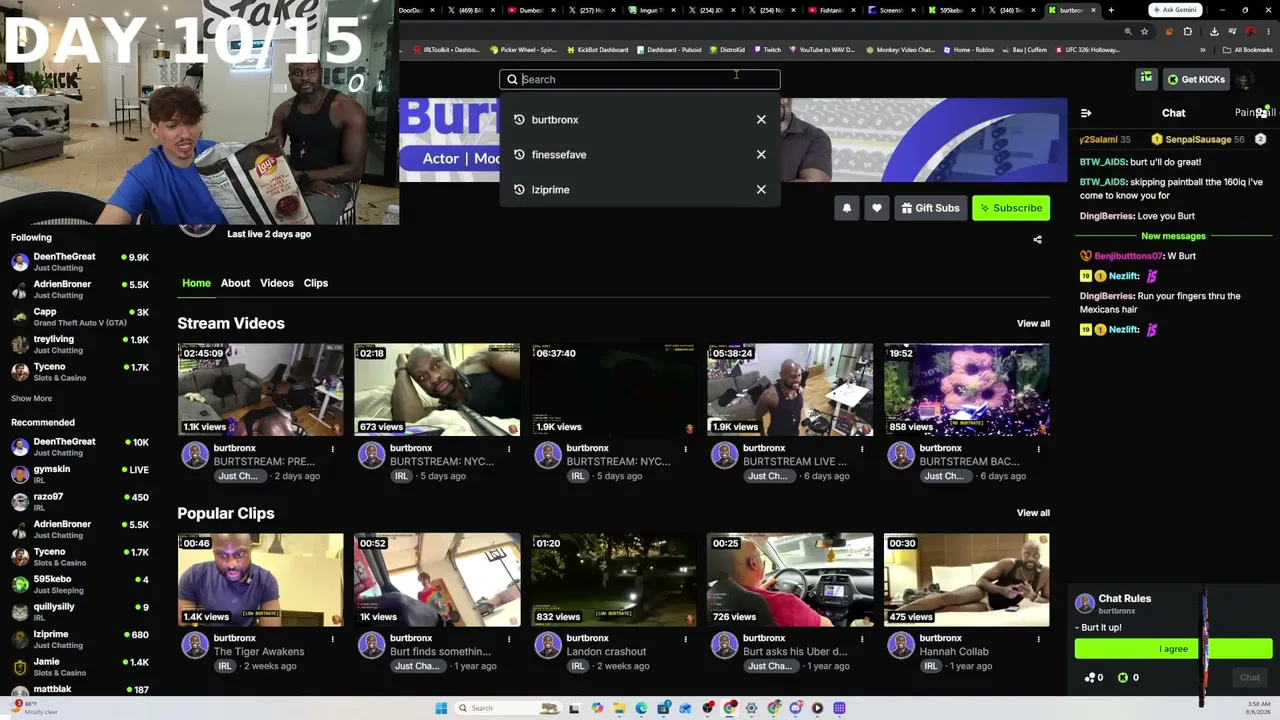Screen dimensions: 1280x720
Task: Remove Iziprime from recent searches
Action: (x=761, y=190)
